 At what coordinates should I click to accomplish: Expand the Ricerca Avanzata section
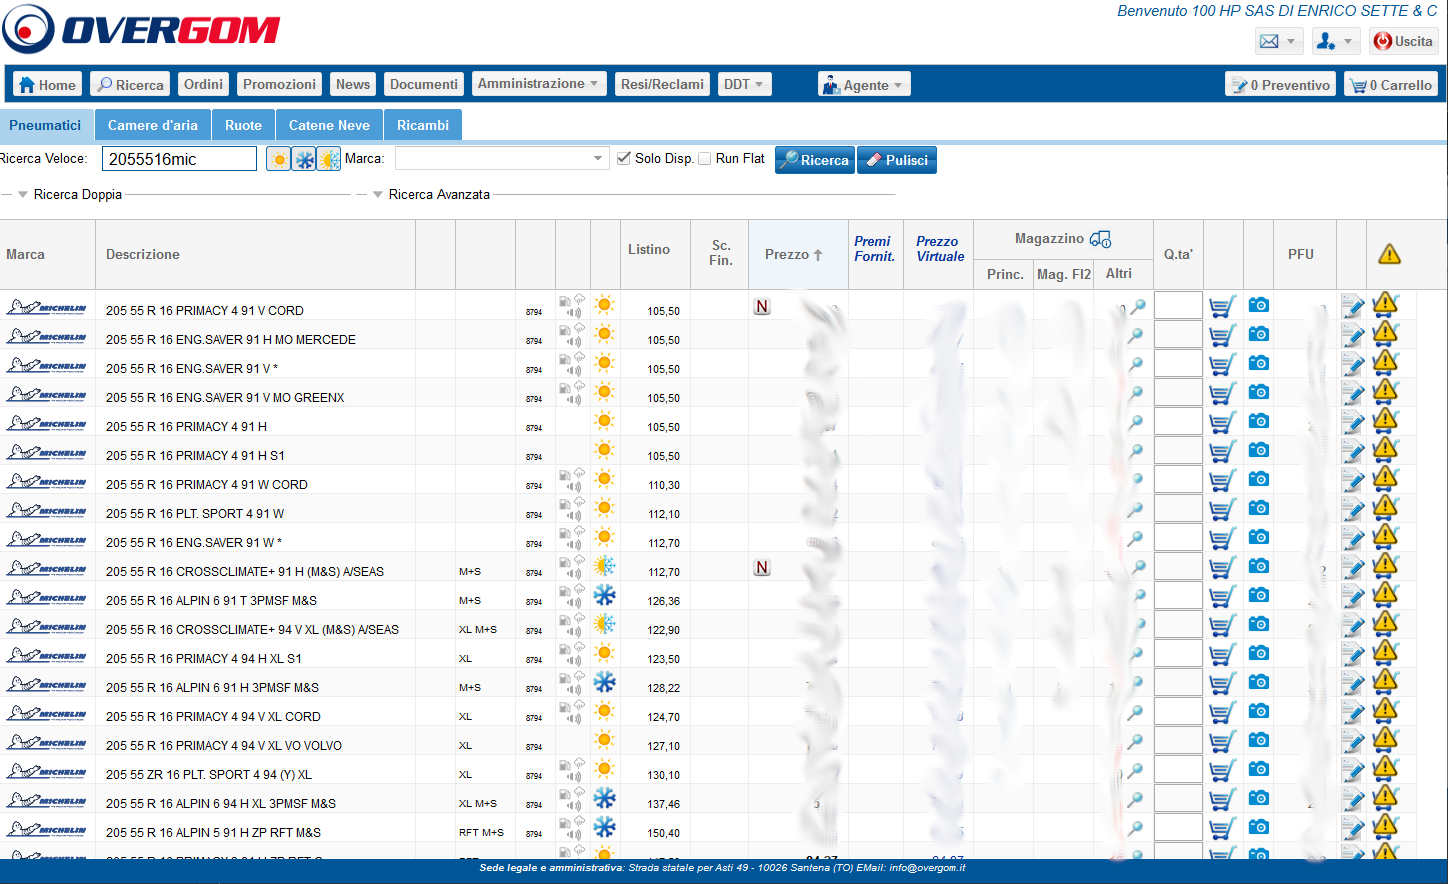click(x=431, y=194)
